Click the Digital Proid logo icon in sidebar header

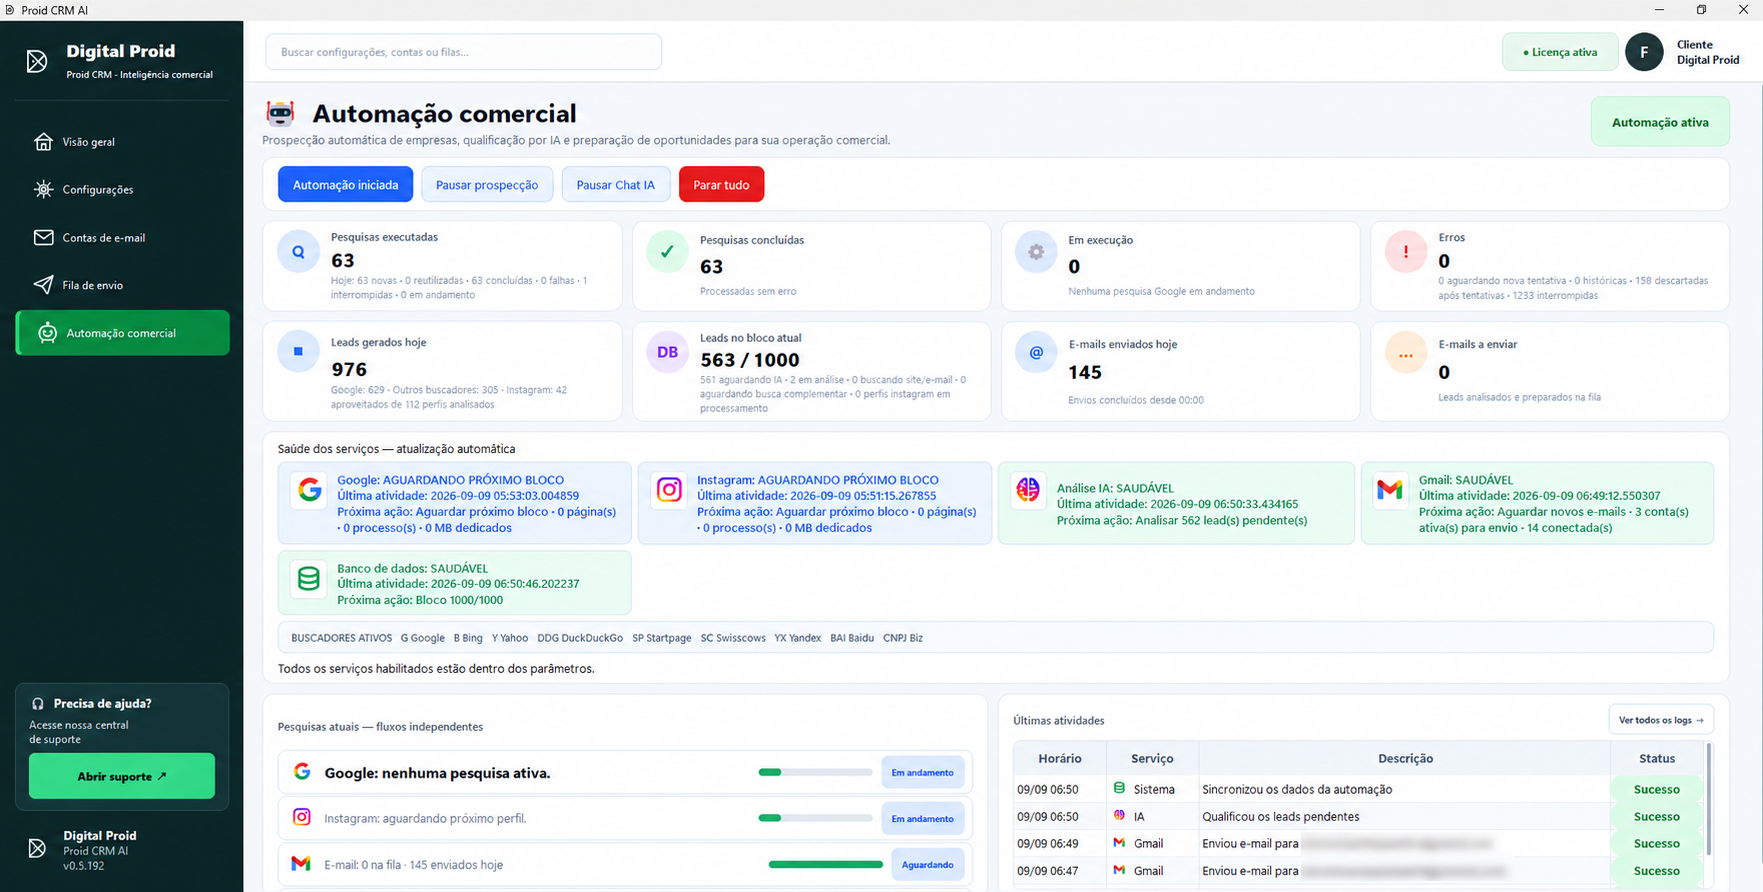click(x=37, y=62)
